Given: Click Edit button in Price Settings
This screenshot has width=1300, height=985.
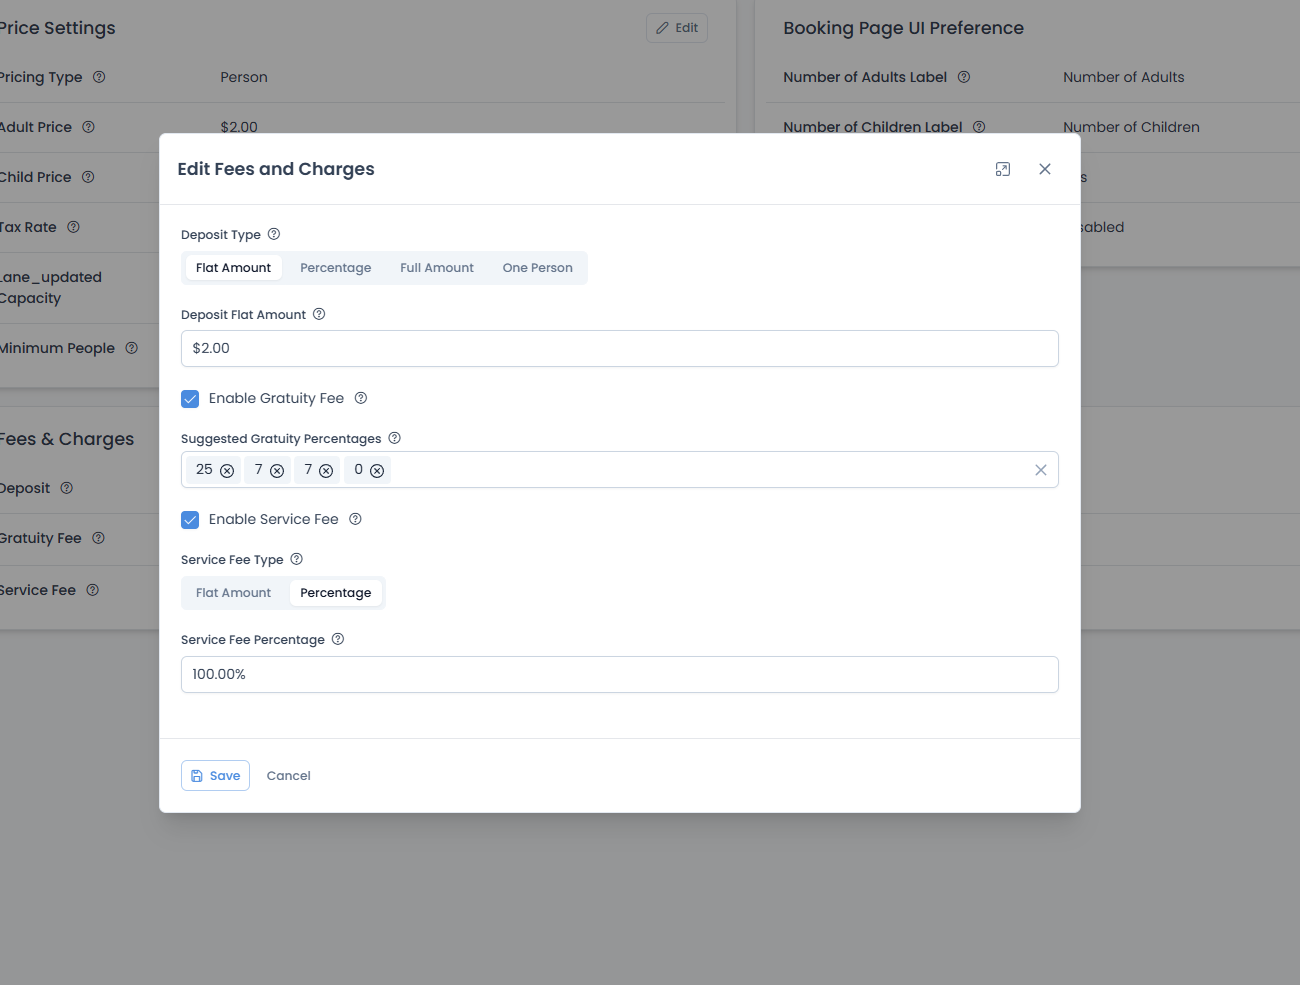Looking at the screenshot, I should (x=677, y=28).
